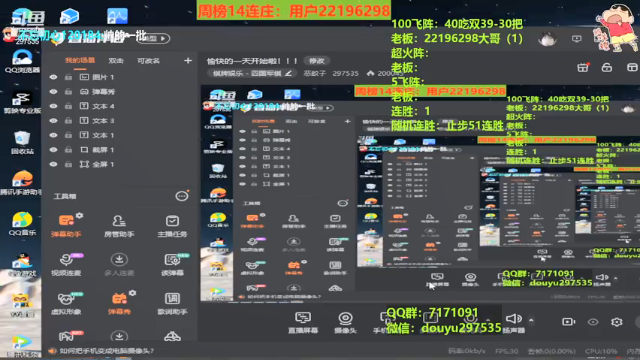Toggle the preview eye icon in the bottom bar

coord(593,322)
